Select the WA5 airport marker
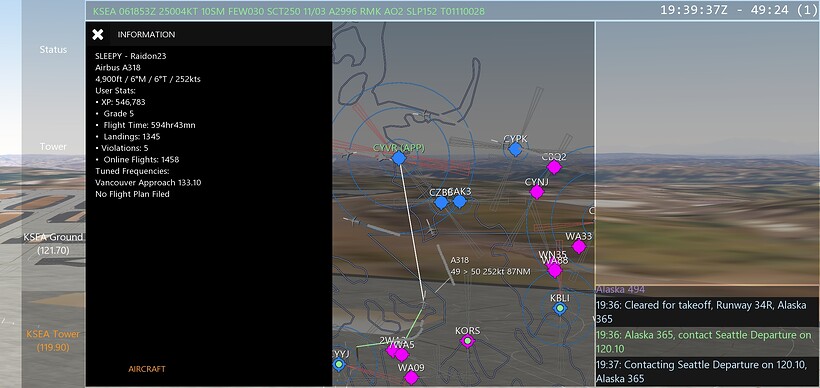The width and height of the screenshot is (820, 388). click(x=402, y=355)
